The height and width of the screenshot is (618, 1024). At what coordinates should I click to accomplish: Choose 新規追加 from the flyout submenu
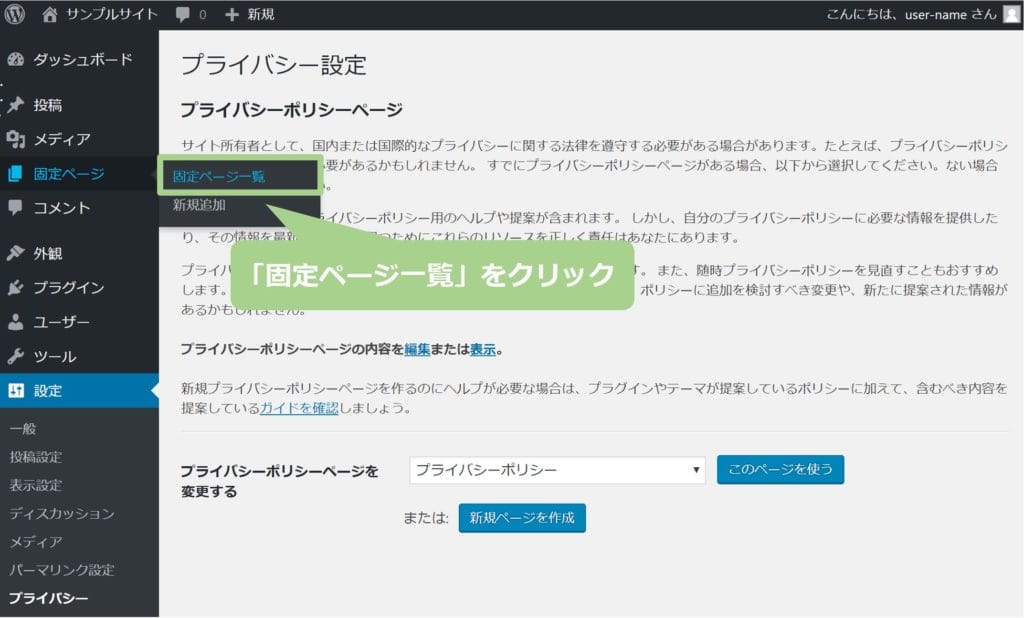click(199, 205)
